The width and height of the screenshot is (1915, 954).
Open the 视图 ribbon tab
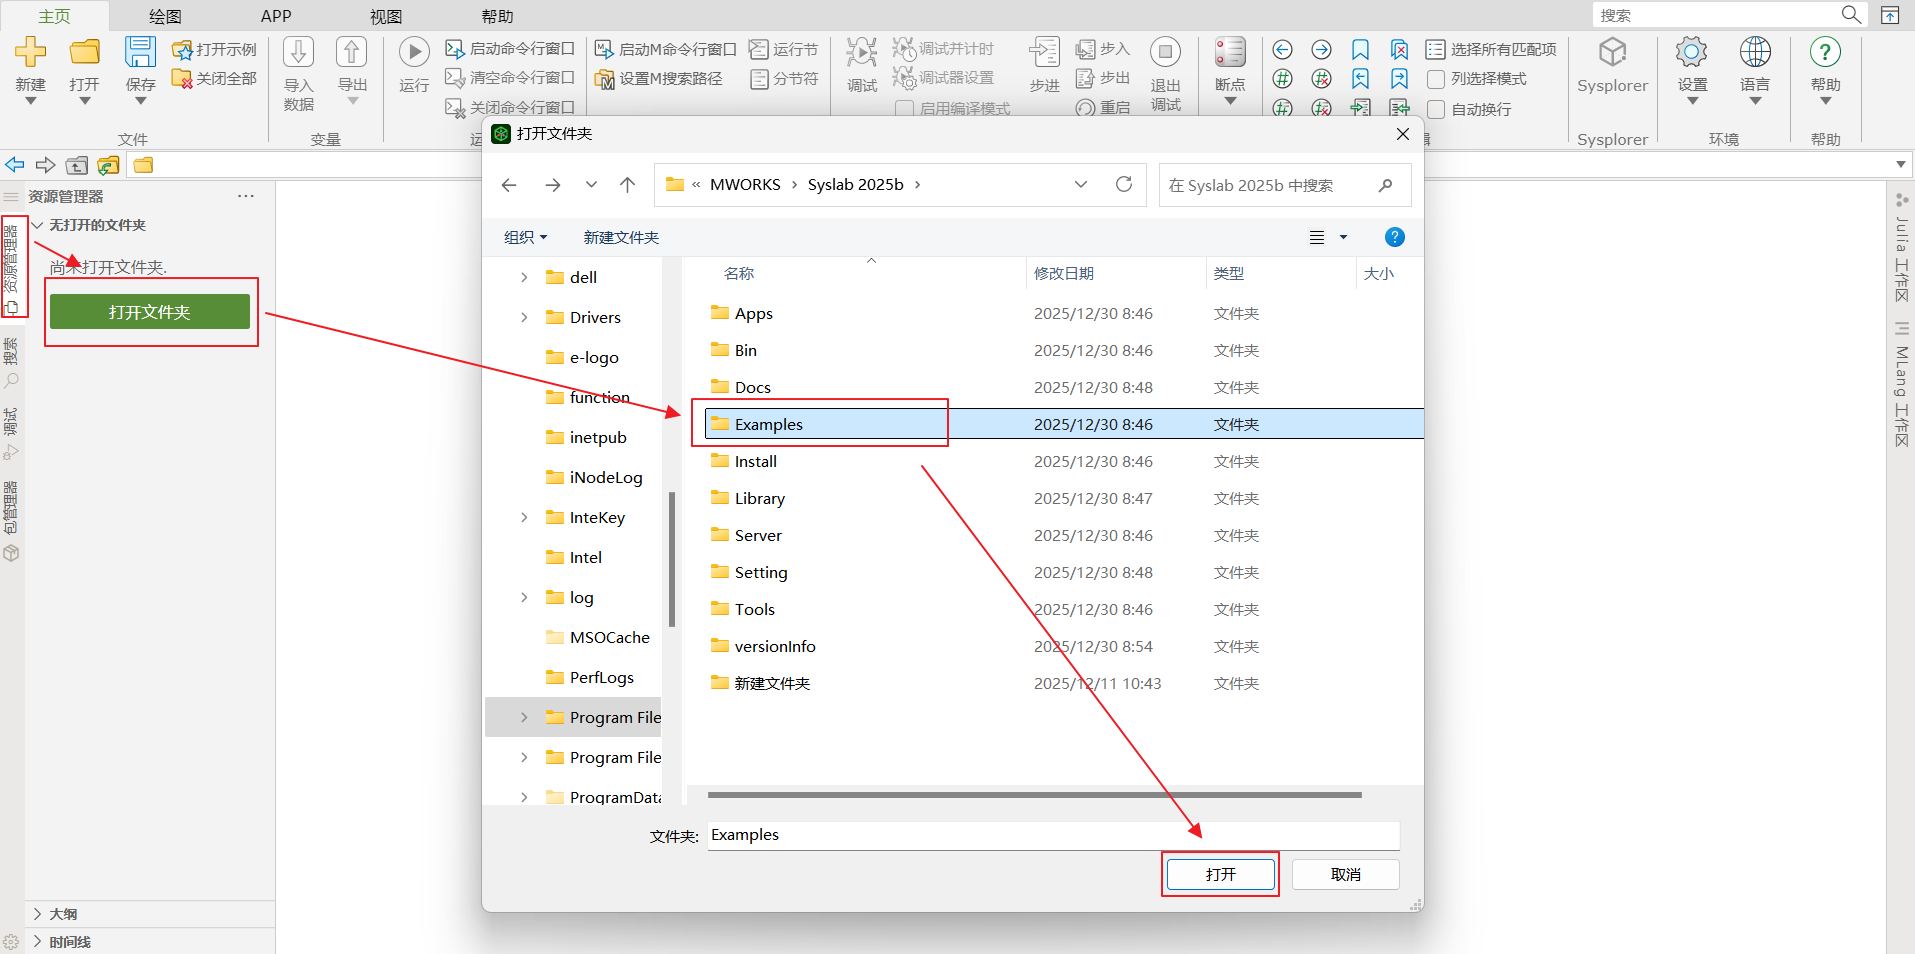point(386,16)
